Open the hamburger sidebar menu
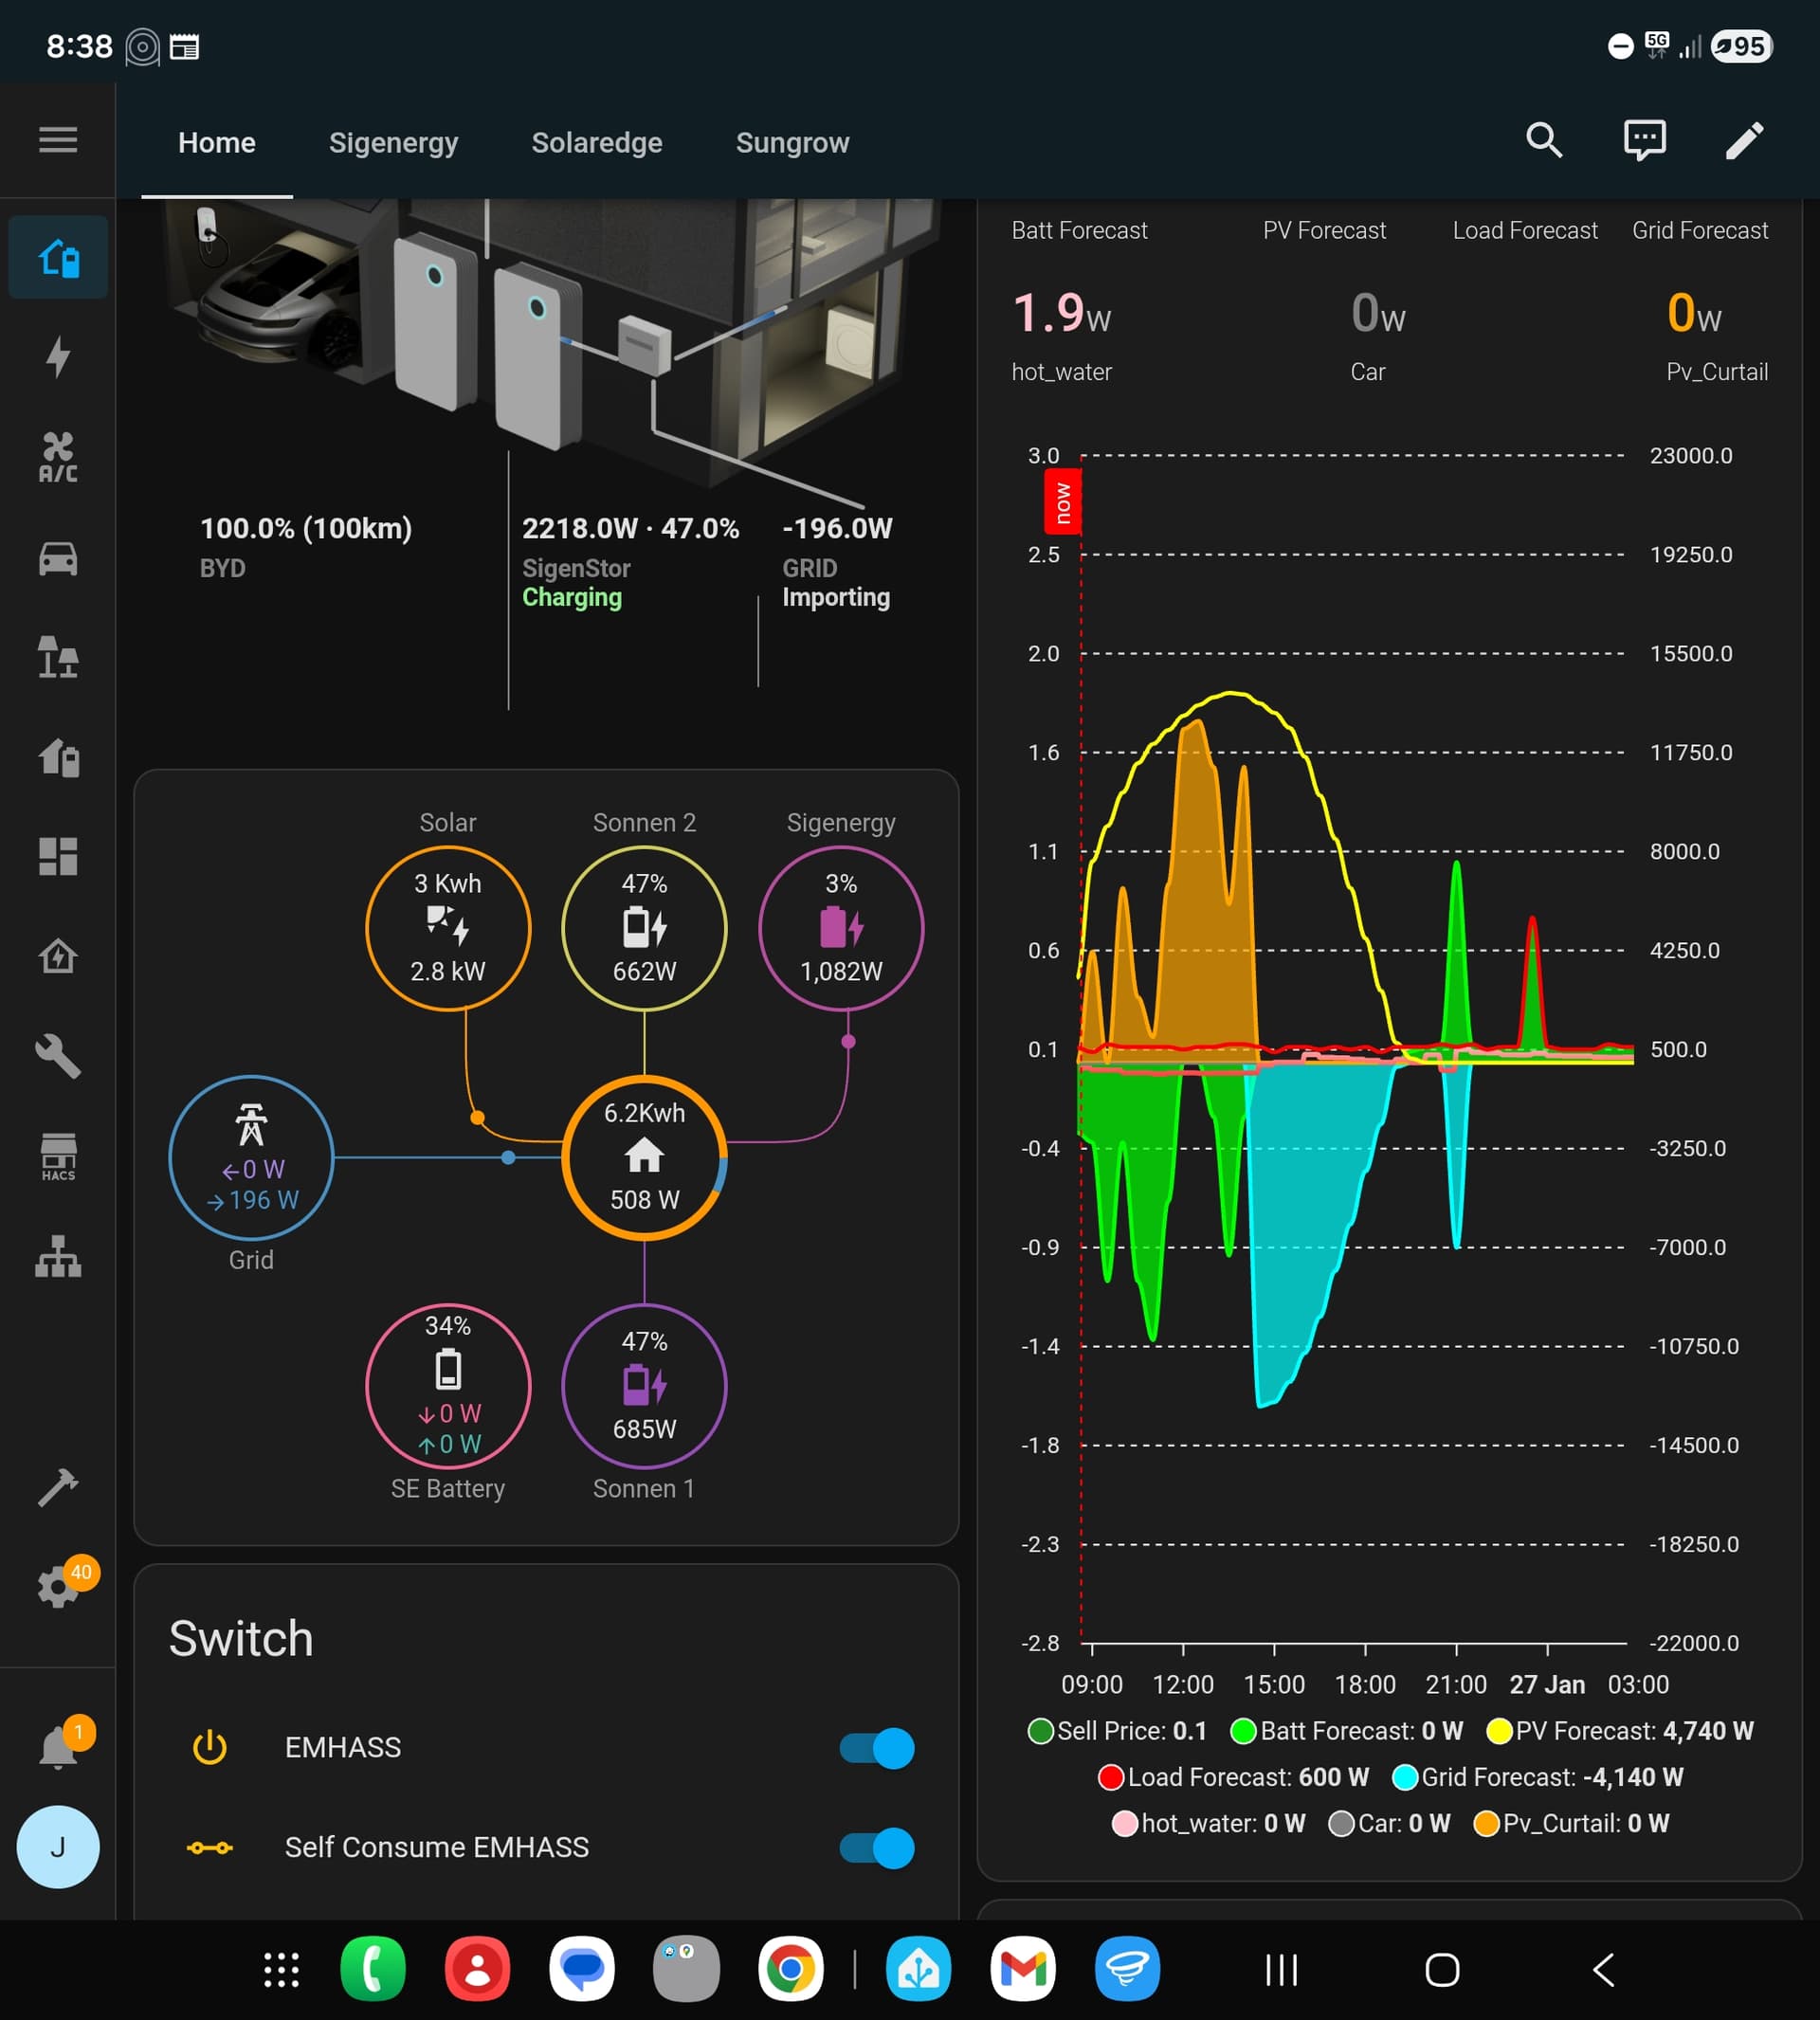 click(58, 140)
